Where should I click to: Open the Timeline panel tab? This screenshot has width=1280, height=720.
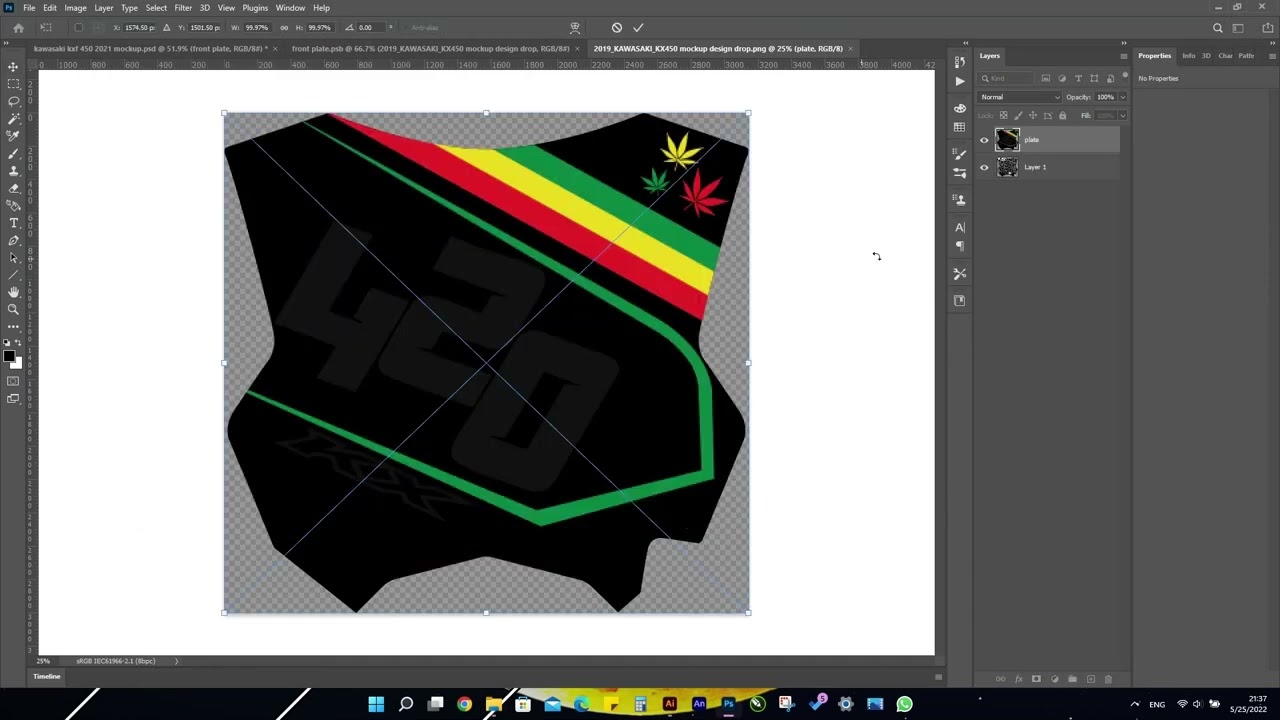tap(47, 676)
